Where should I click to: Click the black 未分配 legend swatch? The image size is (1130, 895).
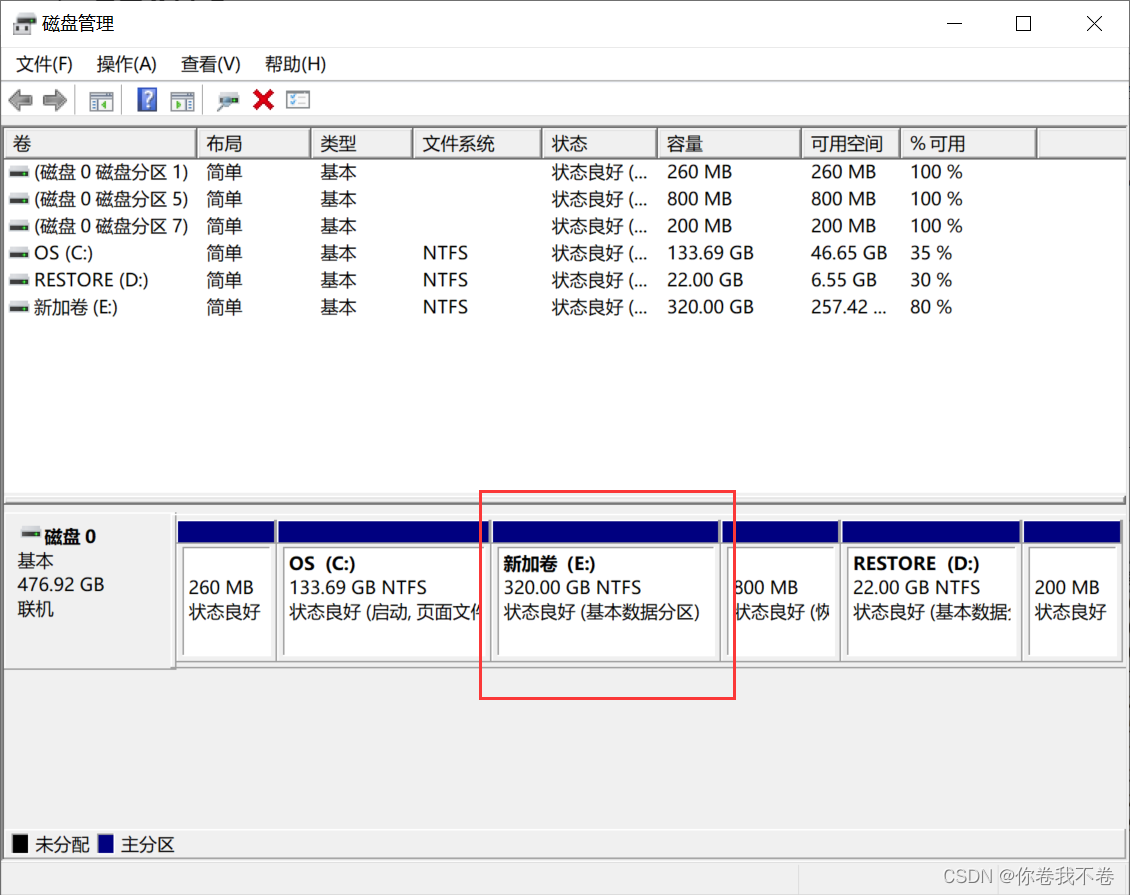[20, 844]
